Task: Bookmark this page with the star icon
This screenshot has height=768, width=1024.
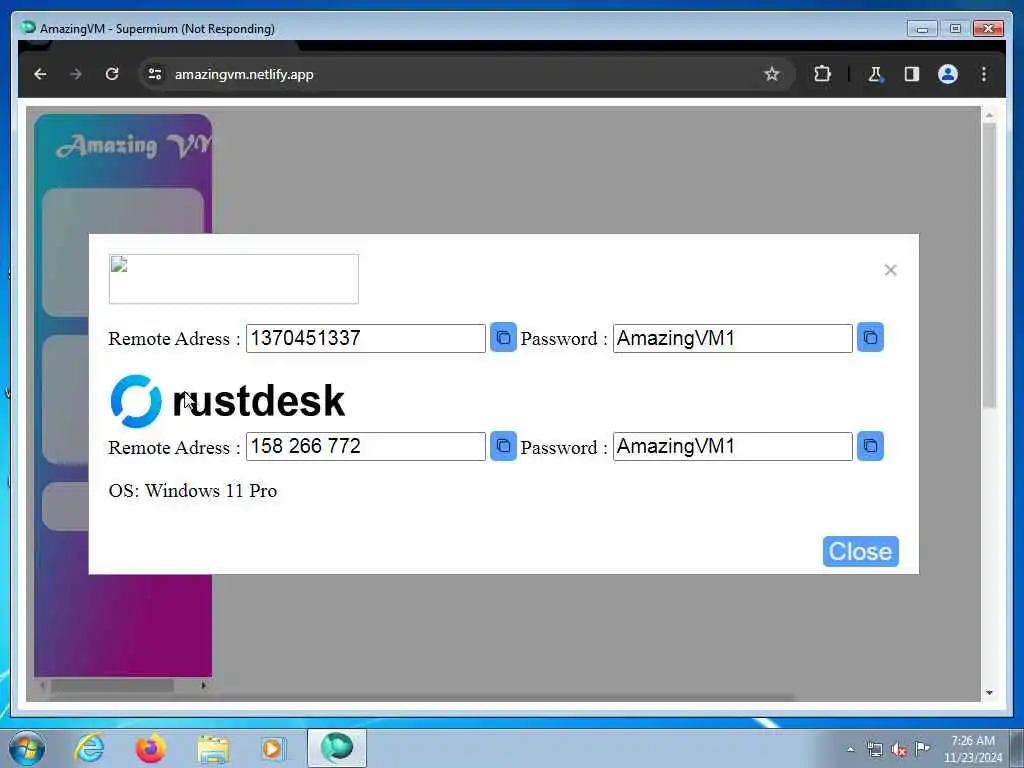Action: click(772, 74)
